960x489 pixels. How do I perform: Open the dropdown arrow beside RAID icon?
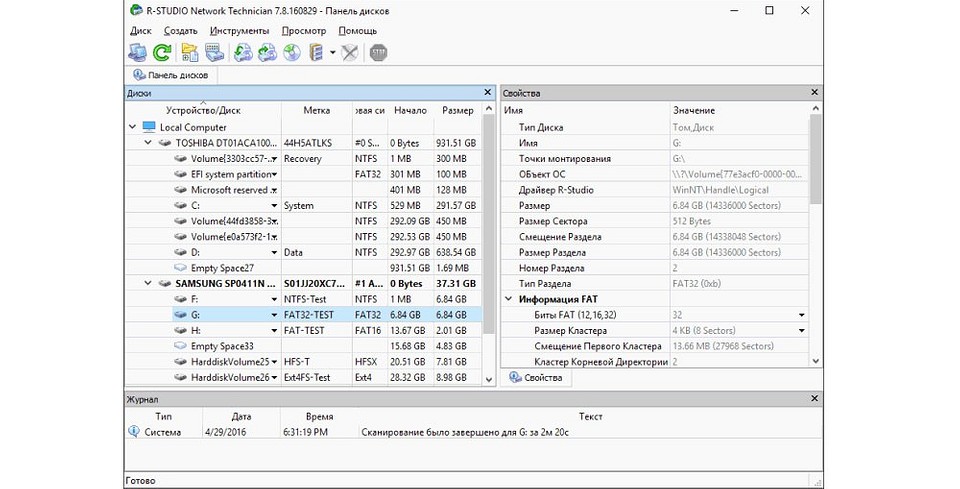331,53
